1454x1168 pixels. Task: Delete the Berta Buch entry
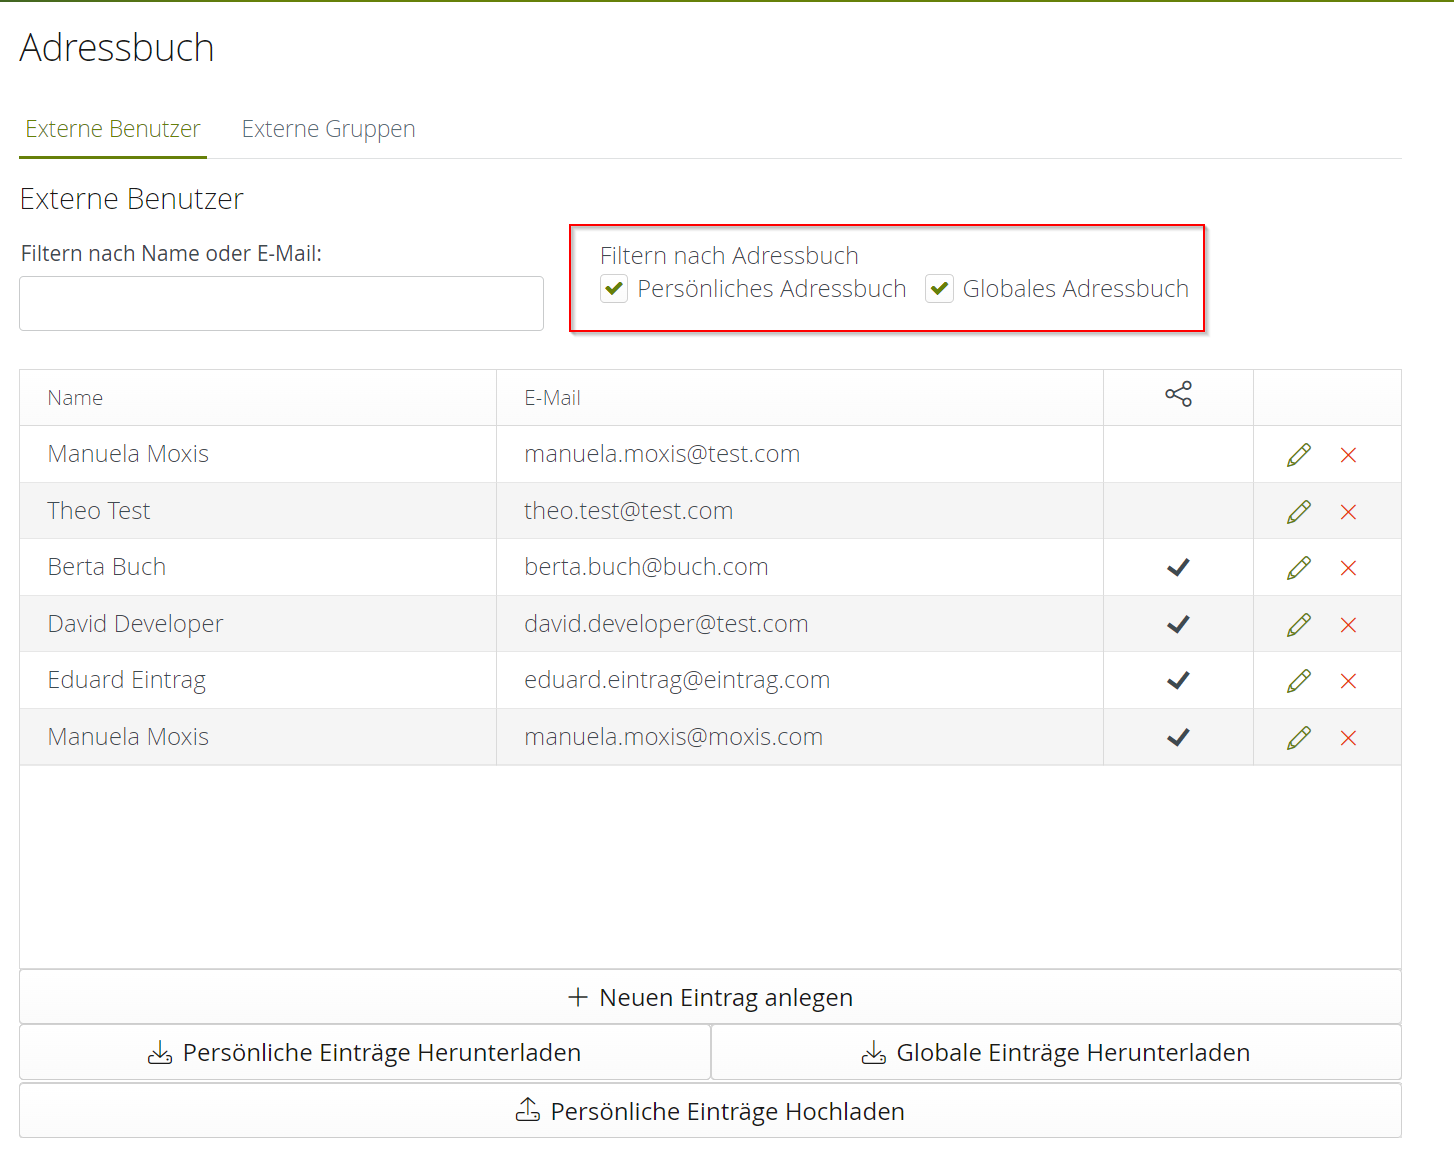click(x=1348, y=568)
